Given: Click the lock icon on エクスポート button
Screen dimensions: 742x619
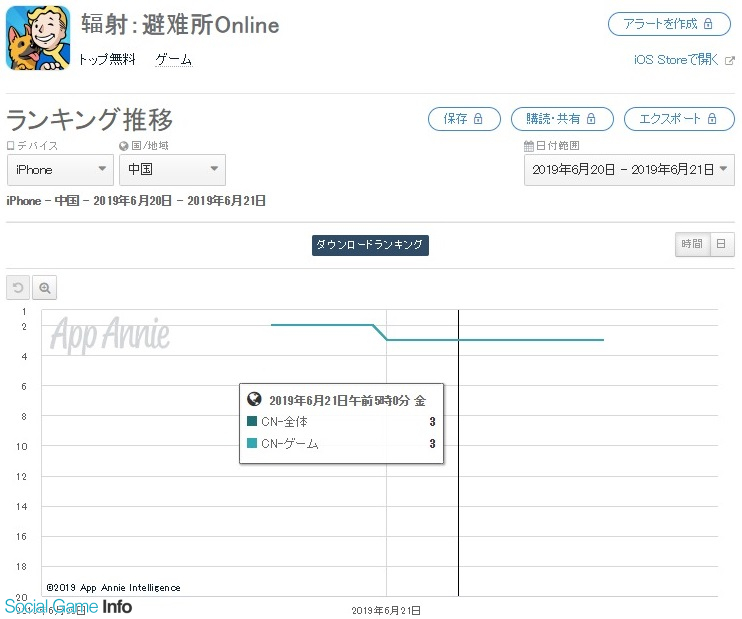Looking at the screenshot, I should coord(712,119).
